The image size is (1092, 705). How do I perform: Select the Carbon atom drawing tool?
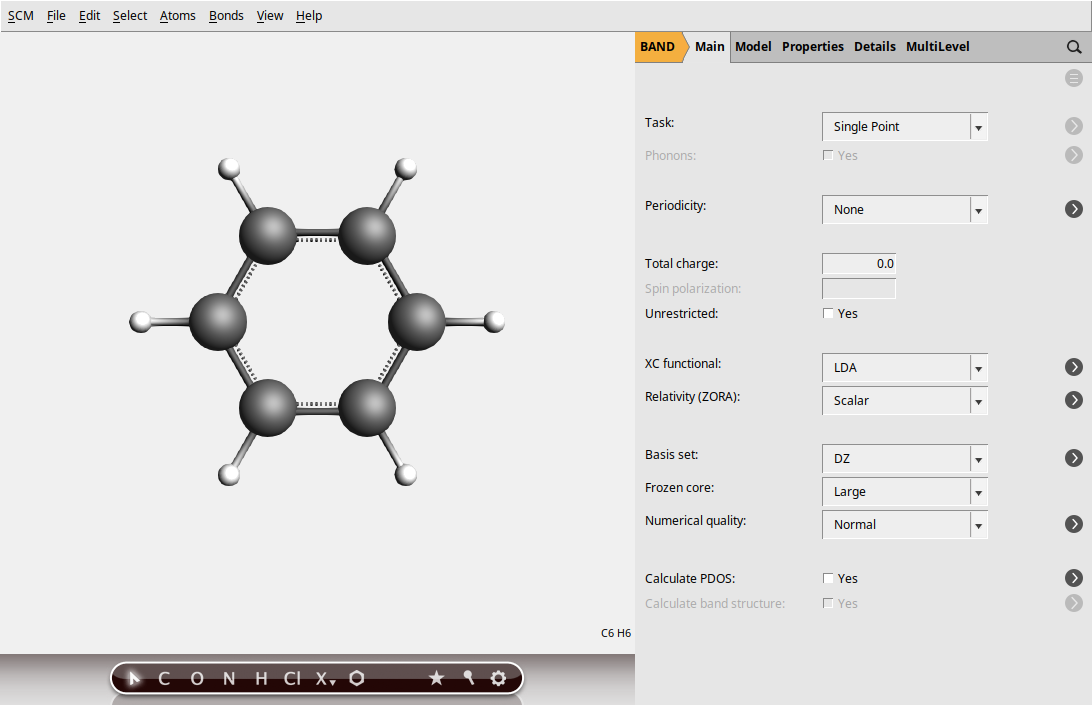163,678
